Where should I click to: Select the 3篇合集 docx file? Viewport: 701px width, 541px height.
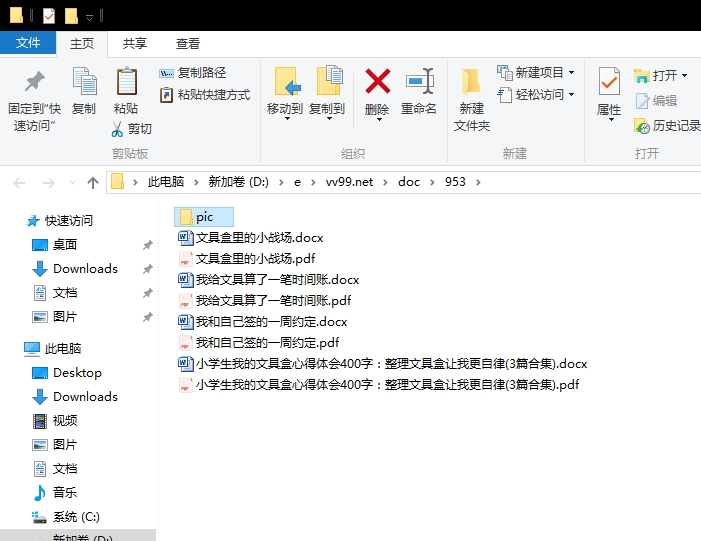(x=383, y=363)
